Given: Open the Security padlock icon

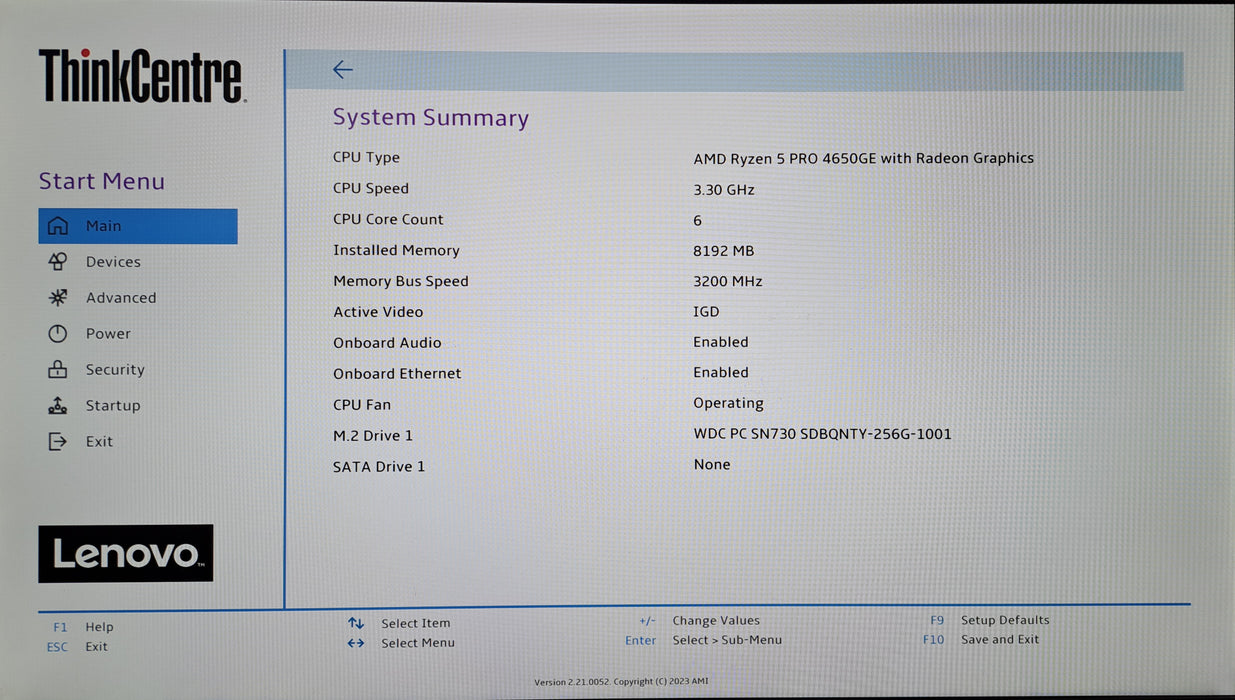Looking at the screenshot, I should (58, 369).
